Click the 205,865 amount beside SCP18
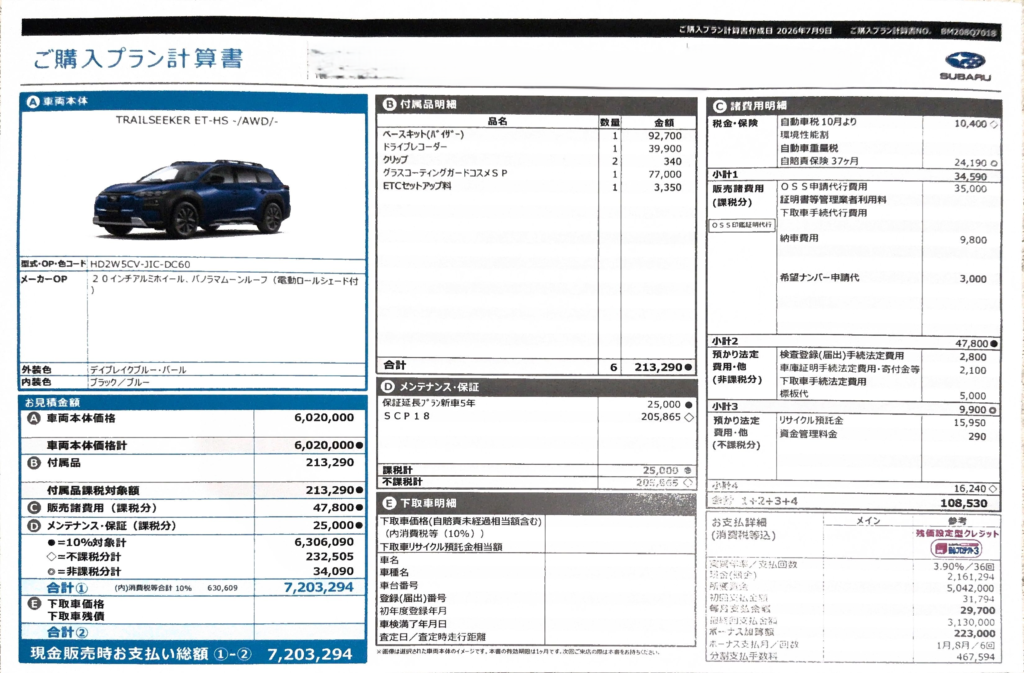The width and height of the screenshot is (1024, 673). coord(661,416)
